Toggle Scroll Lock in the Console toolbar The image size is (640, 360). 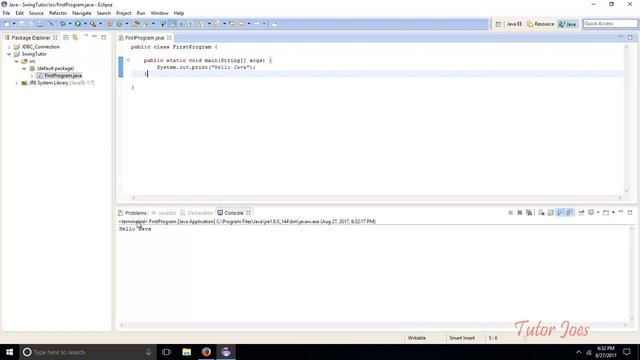coord(551,213)
